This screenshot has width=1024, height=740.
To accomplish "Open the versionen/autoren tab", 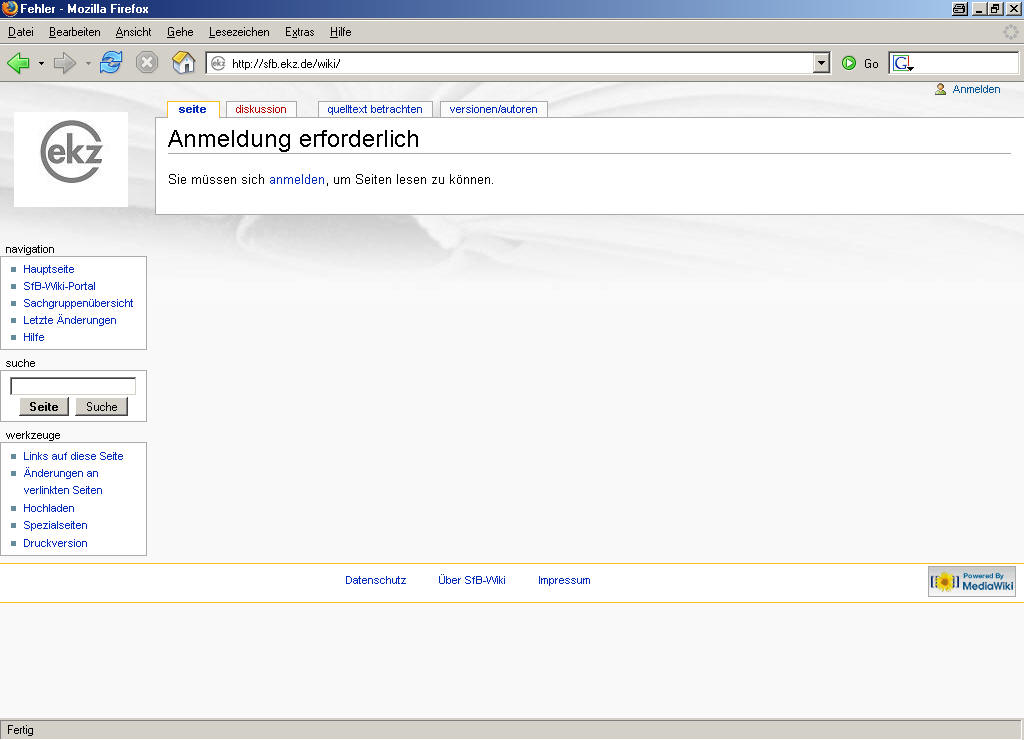I will [x=493, y=109].
